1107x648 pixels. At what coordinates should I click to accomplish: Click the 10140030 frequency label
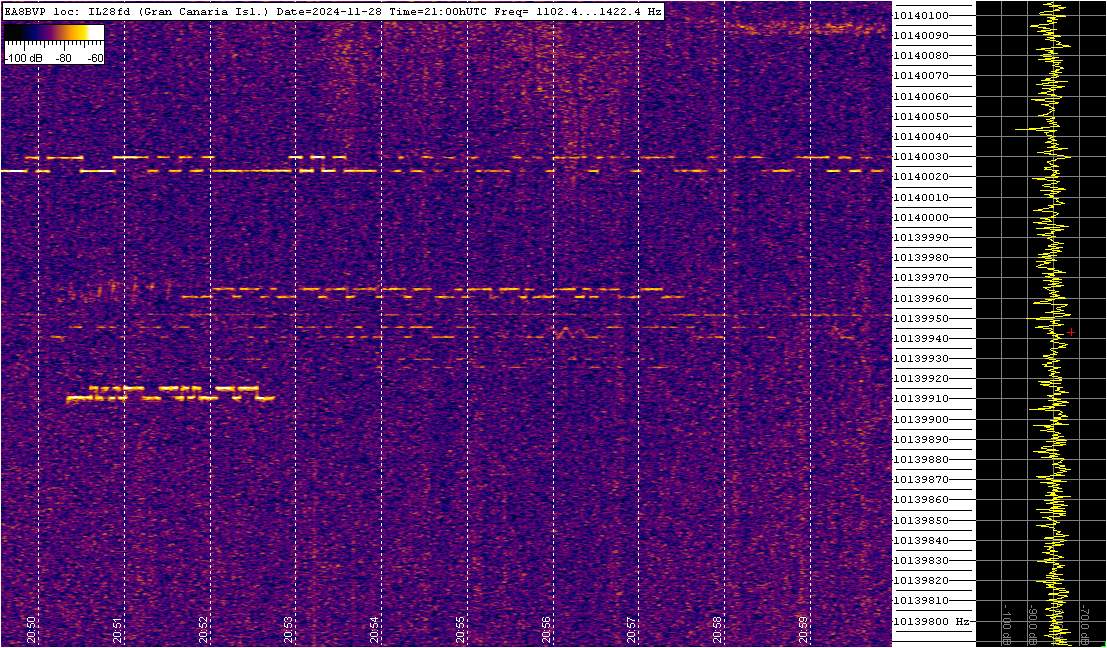click(921, 157)
